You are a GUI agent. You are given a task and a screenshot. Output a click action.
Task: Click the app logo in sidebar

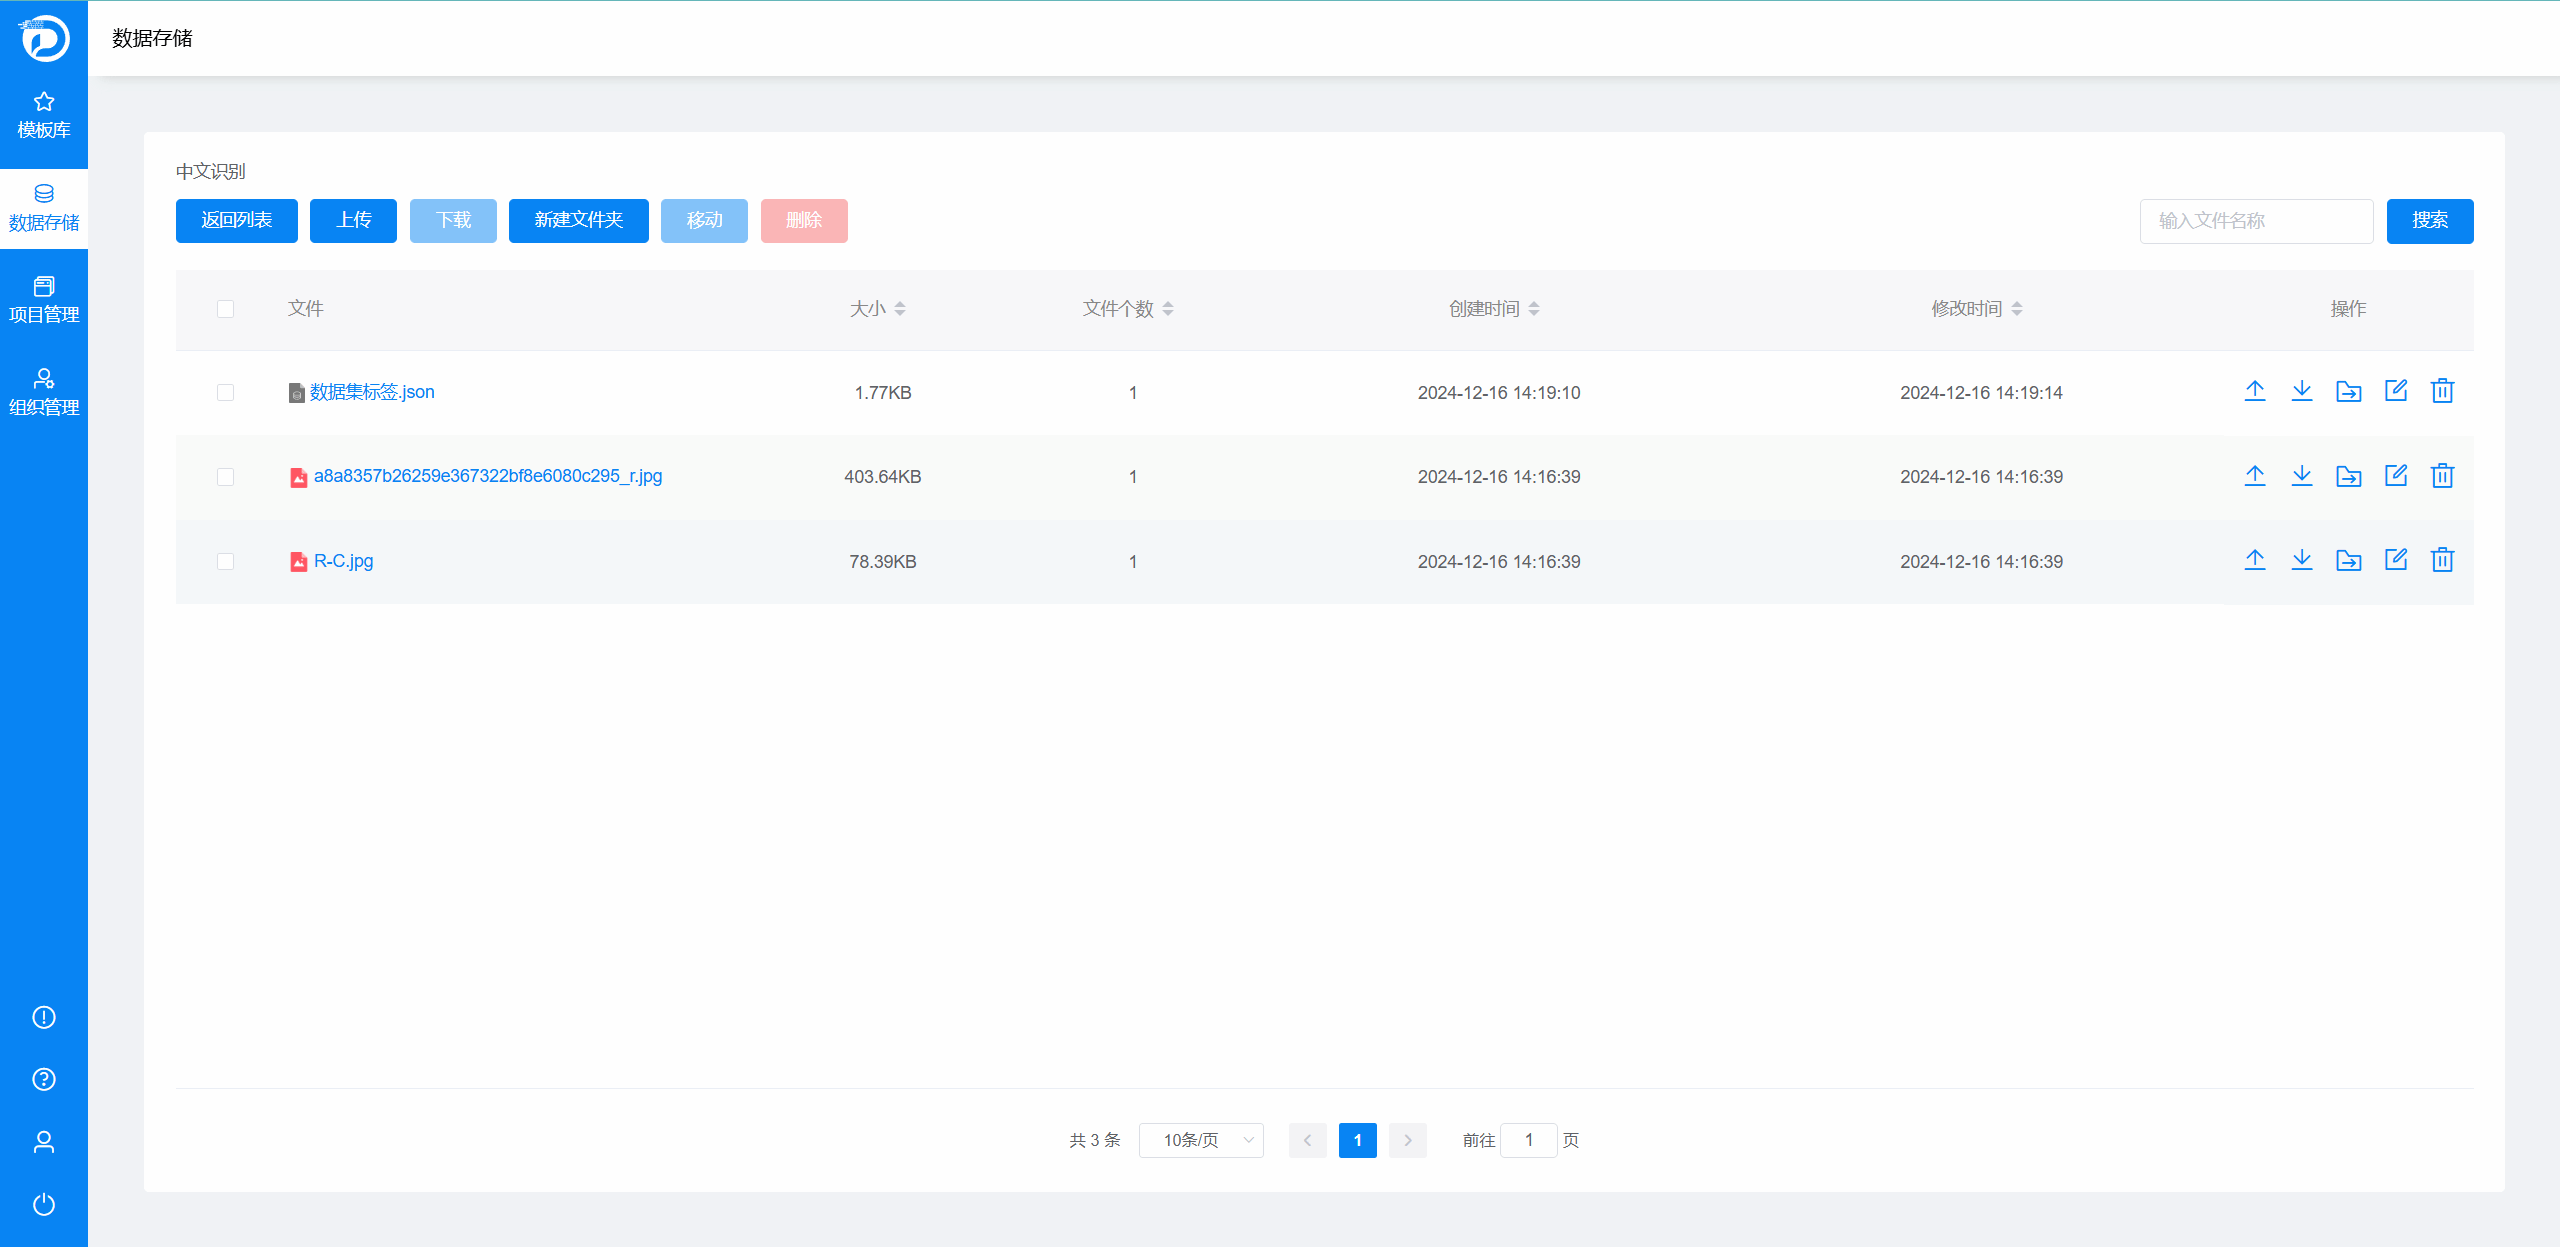[x=44, y=38]
